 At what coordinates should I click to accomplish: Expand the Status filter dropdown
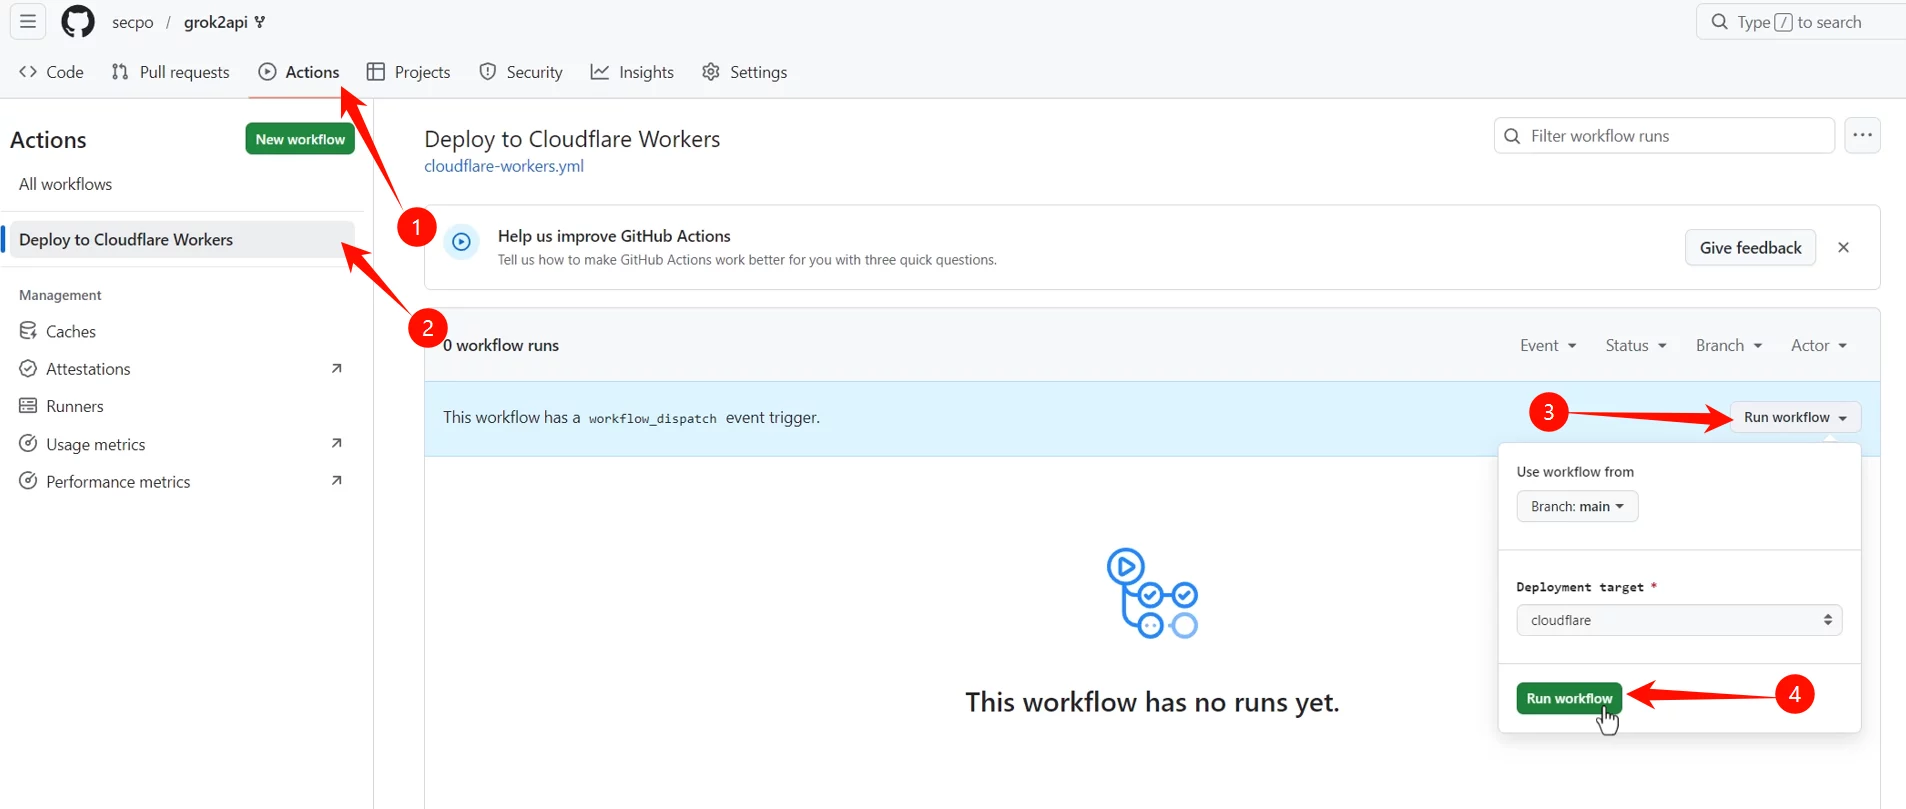pos(1635,345)
